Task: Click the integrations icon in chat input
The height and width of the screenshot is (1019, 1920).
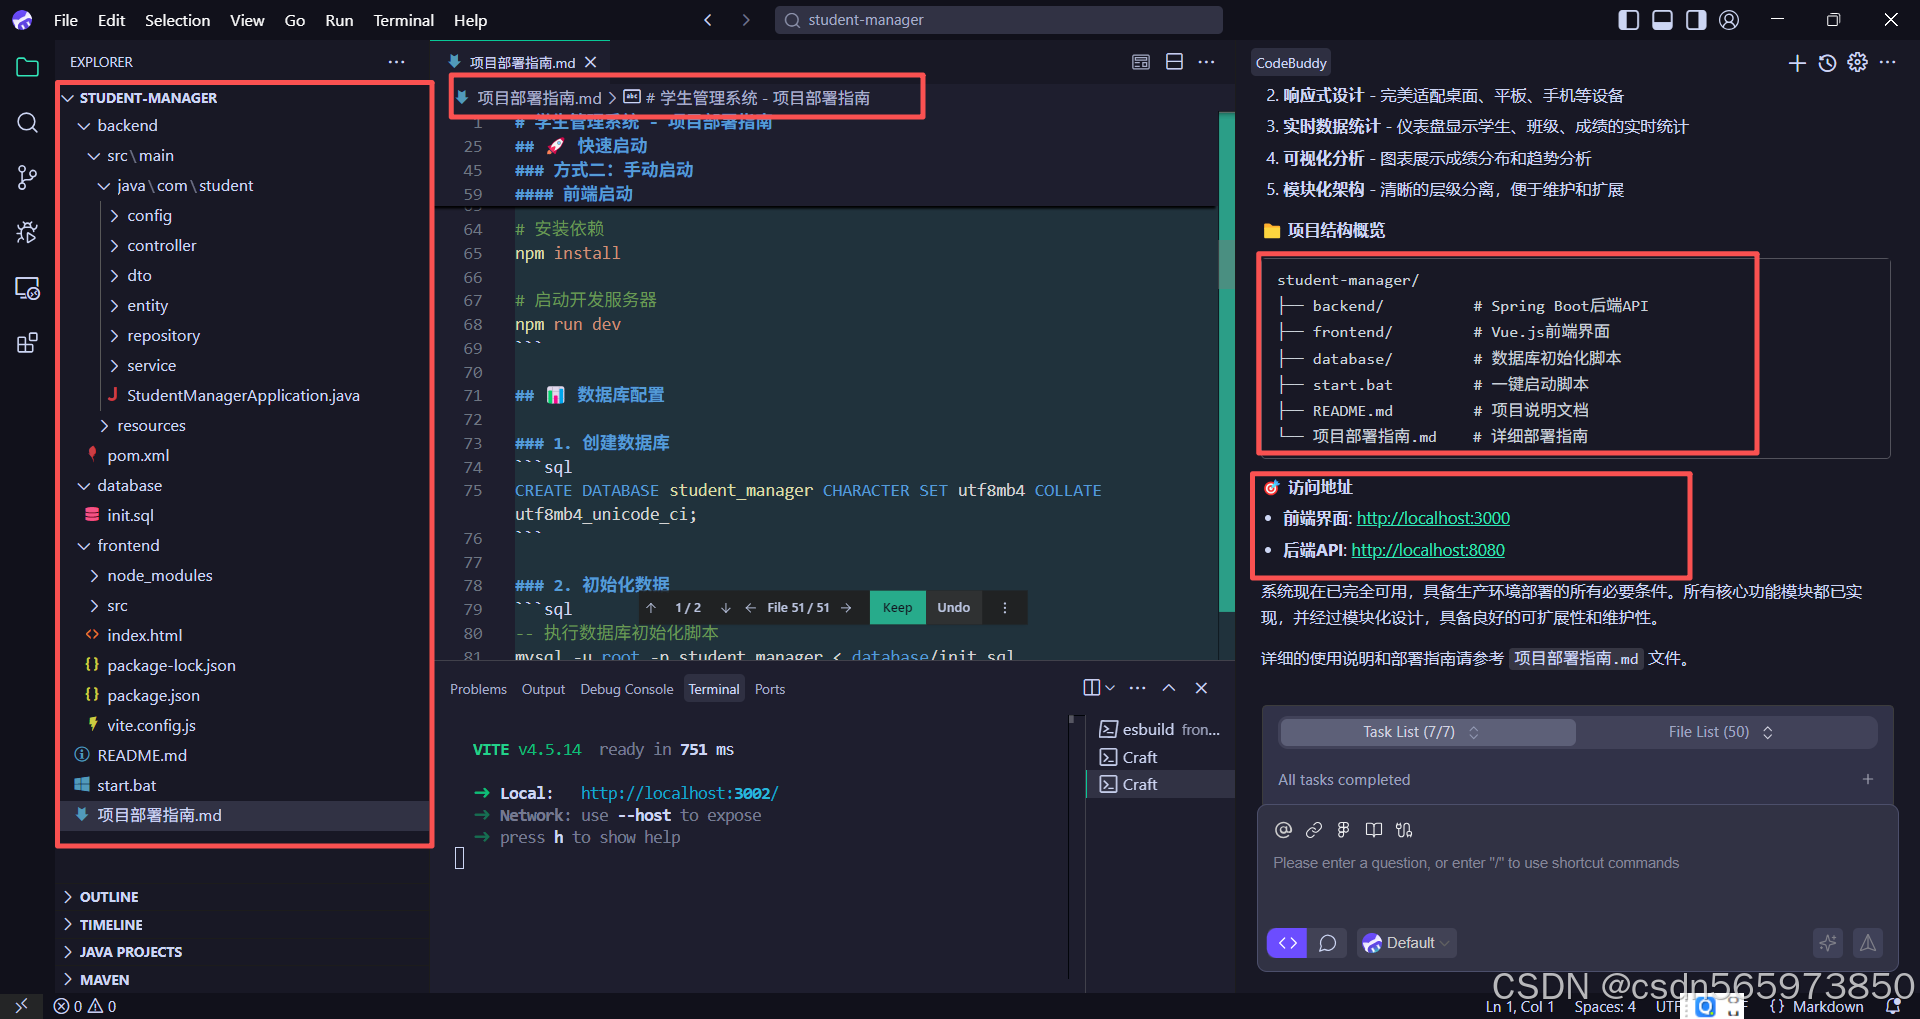Action: click(x=1404, y=829)
